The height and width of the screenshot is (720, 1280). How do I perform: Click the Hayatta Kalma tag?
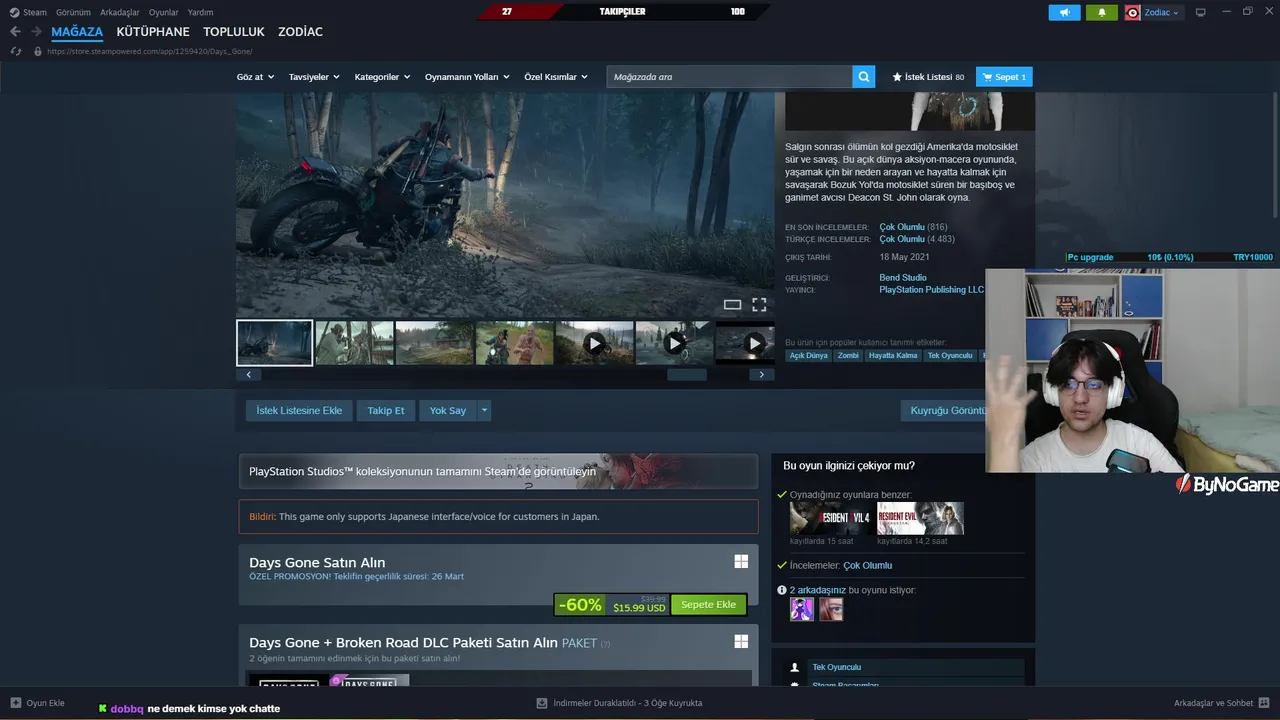(x=893, y=355)
